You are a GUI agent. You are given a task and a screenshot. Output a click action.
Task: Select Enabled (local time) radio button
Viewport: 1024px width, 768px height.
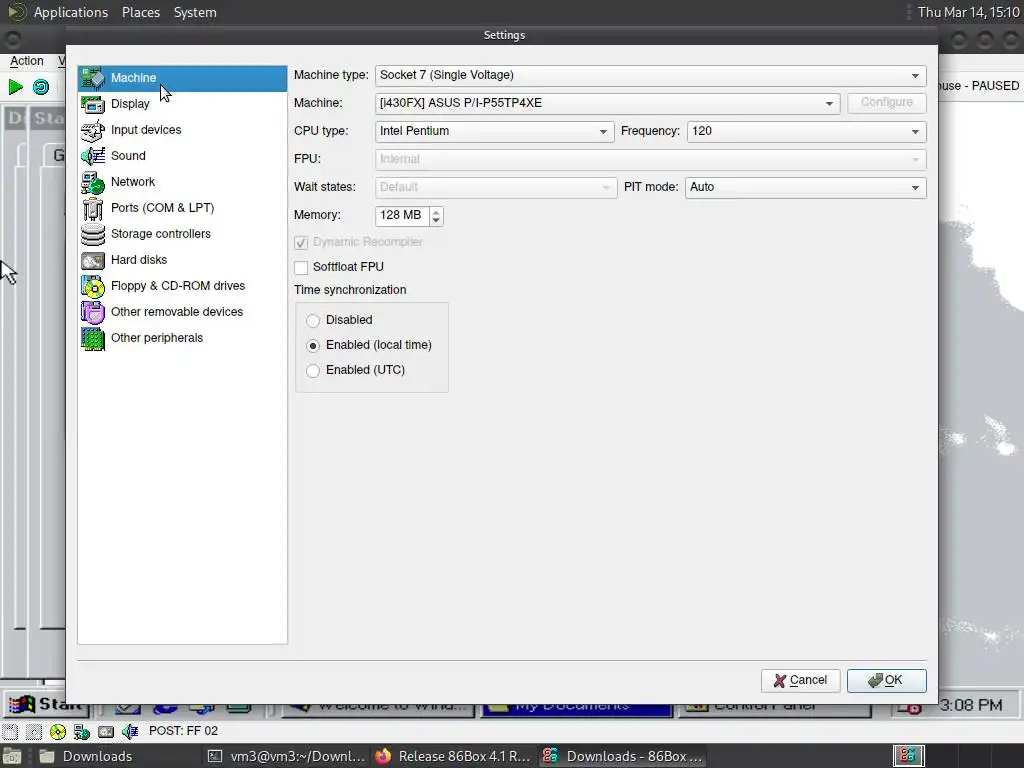coord(313,345)
